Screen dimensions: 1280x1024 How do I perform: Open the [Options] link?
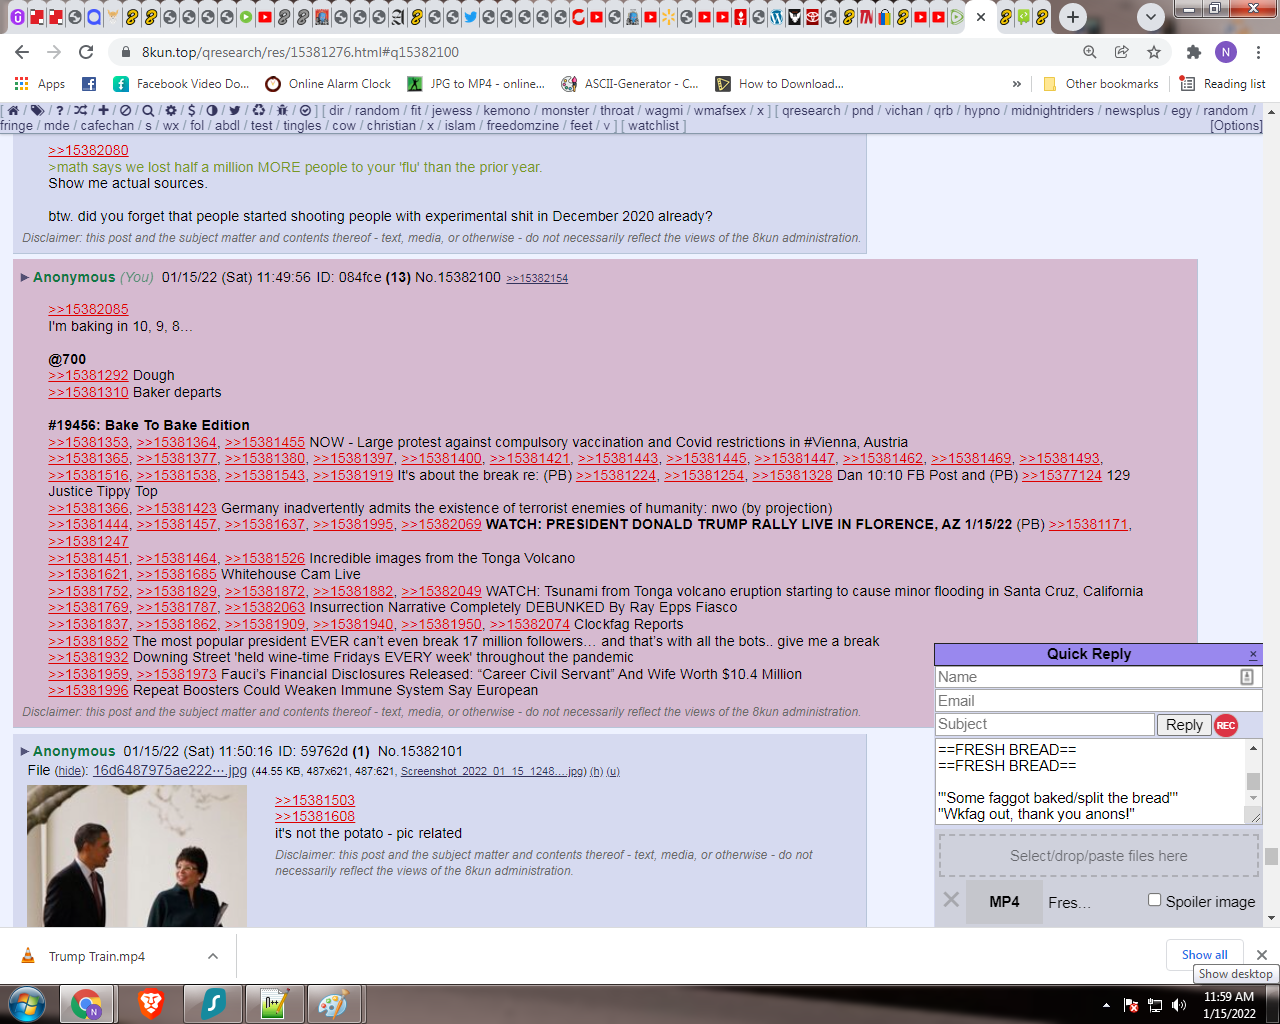point(1236,126)
